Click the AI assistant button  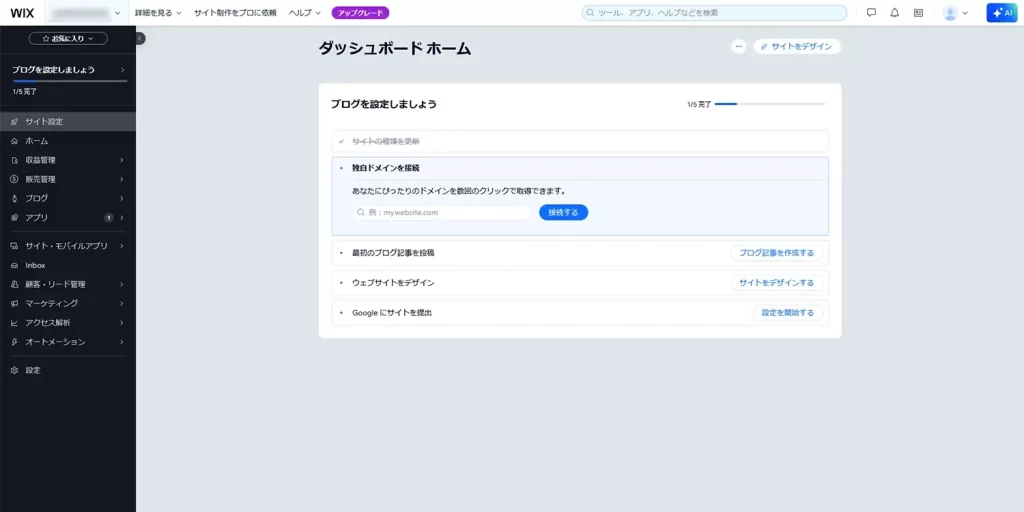point(1001,13)
